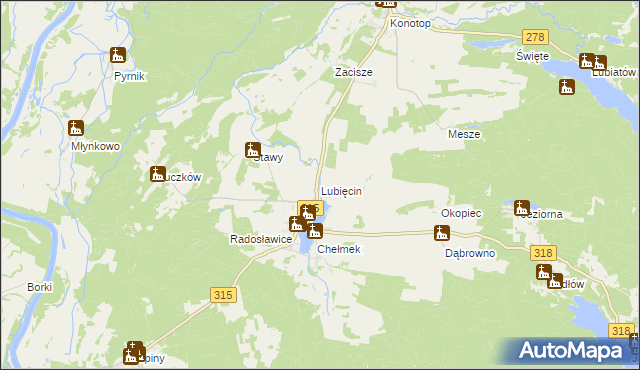The width and height of the screenshot is (640, 370).
Task: Click the Młynkowo label
Action: pos(96,146)
